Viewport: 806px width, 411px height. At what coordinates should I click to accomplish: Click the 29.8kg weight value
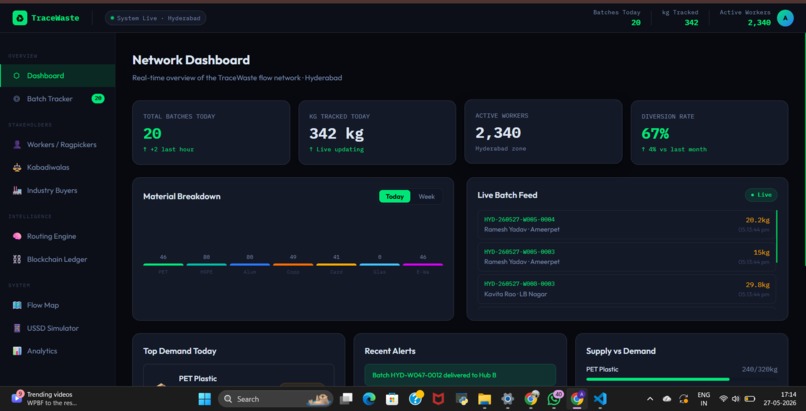[x=758, y=285]
